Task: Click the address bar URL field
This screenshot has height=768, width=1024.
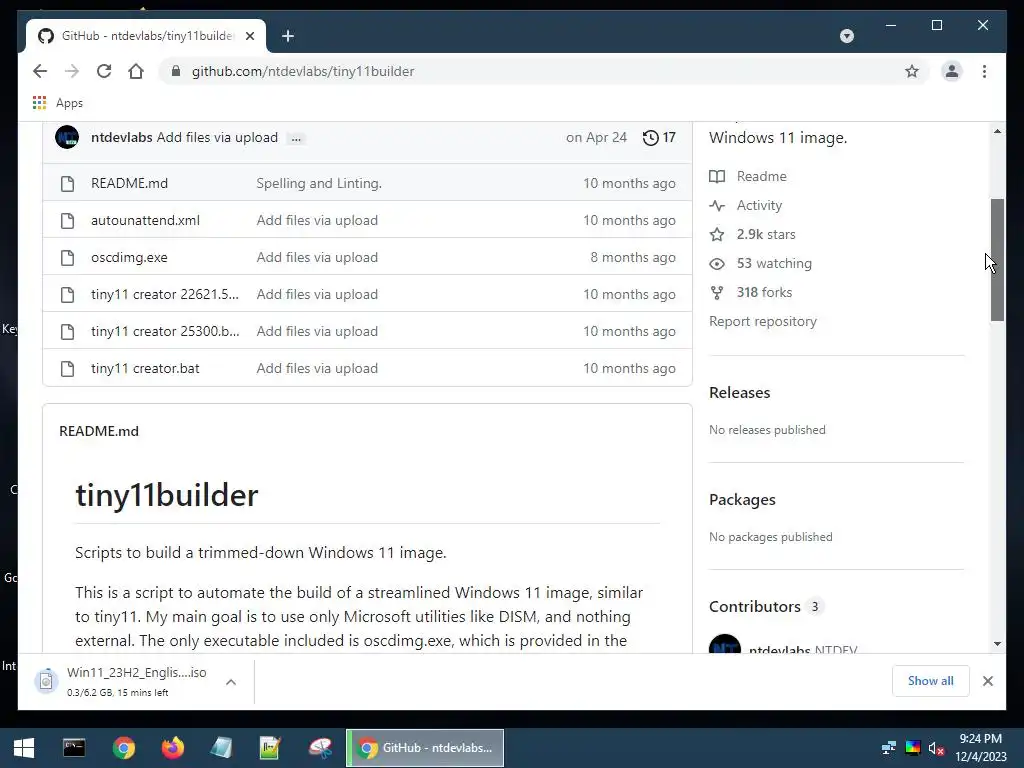Action: click(x=542, y=71)
